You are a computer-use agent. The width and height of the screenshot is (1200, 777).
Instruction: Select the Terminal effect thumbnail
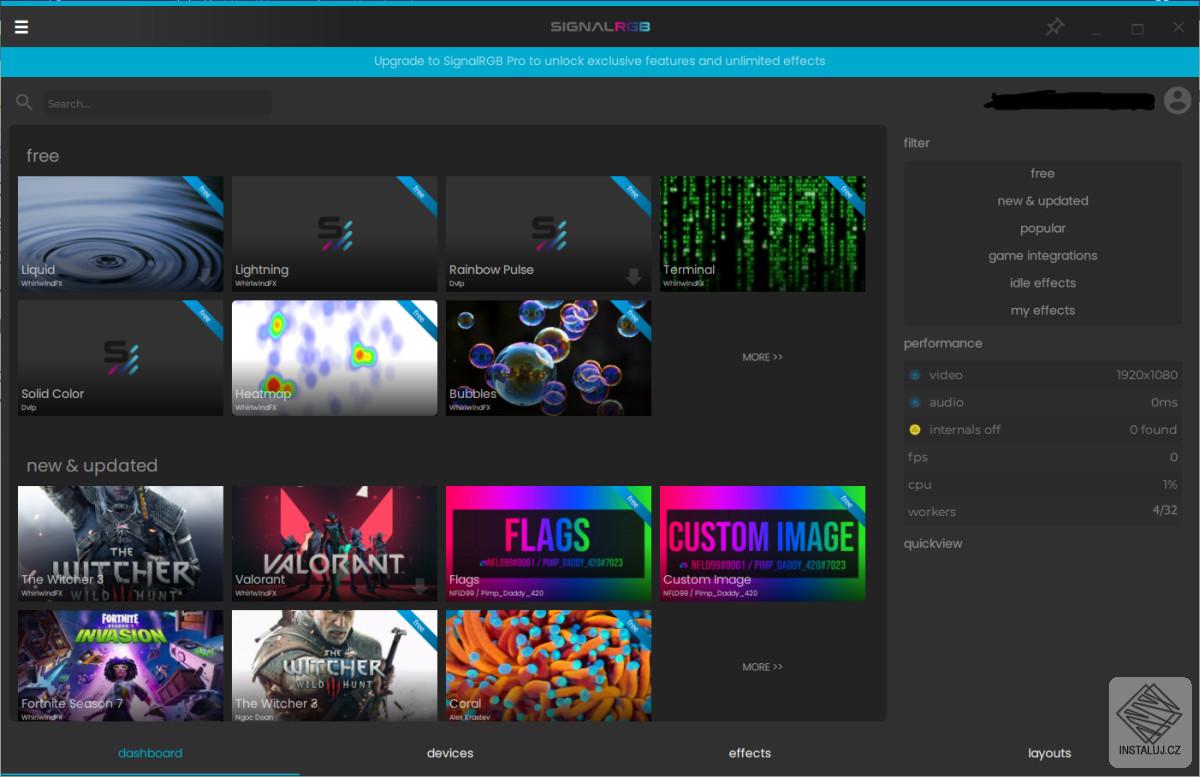763,234
